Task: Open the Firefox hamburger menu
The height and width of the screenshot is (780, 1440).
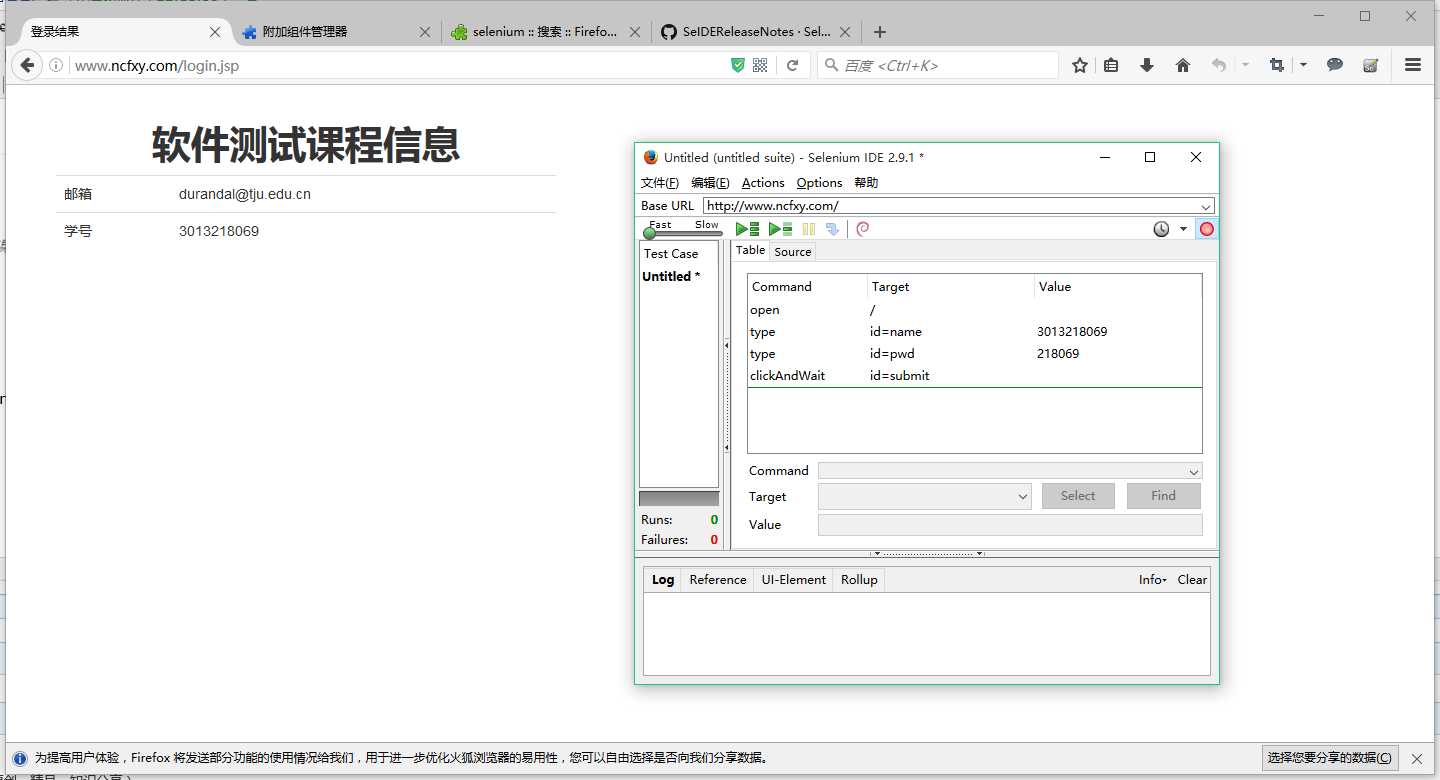Action: [x=1413, y=65]
